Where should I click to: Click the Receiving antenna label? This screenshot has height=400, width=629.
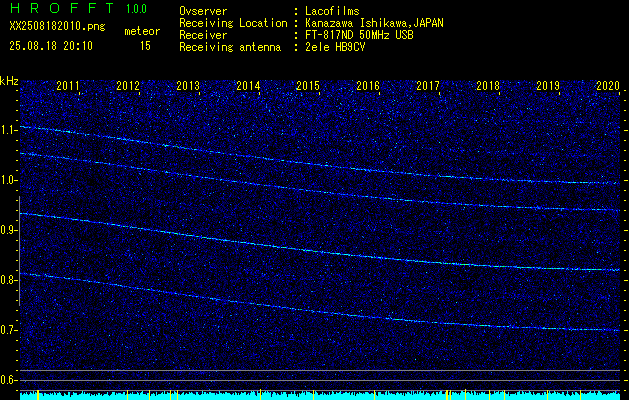click(x=230, y=47)
